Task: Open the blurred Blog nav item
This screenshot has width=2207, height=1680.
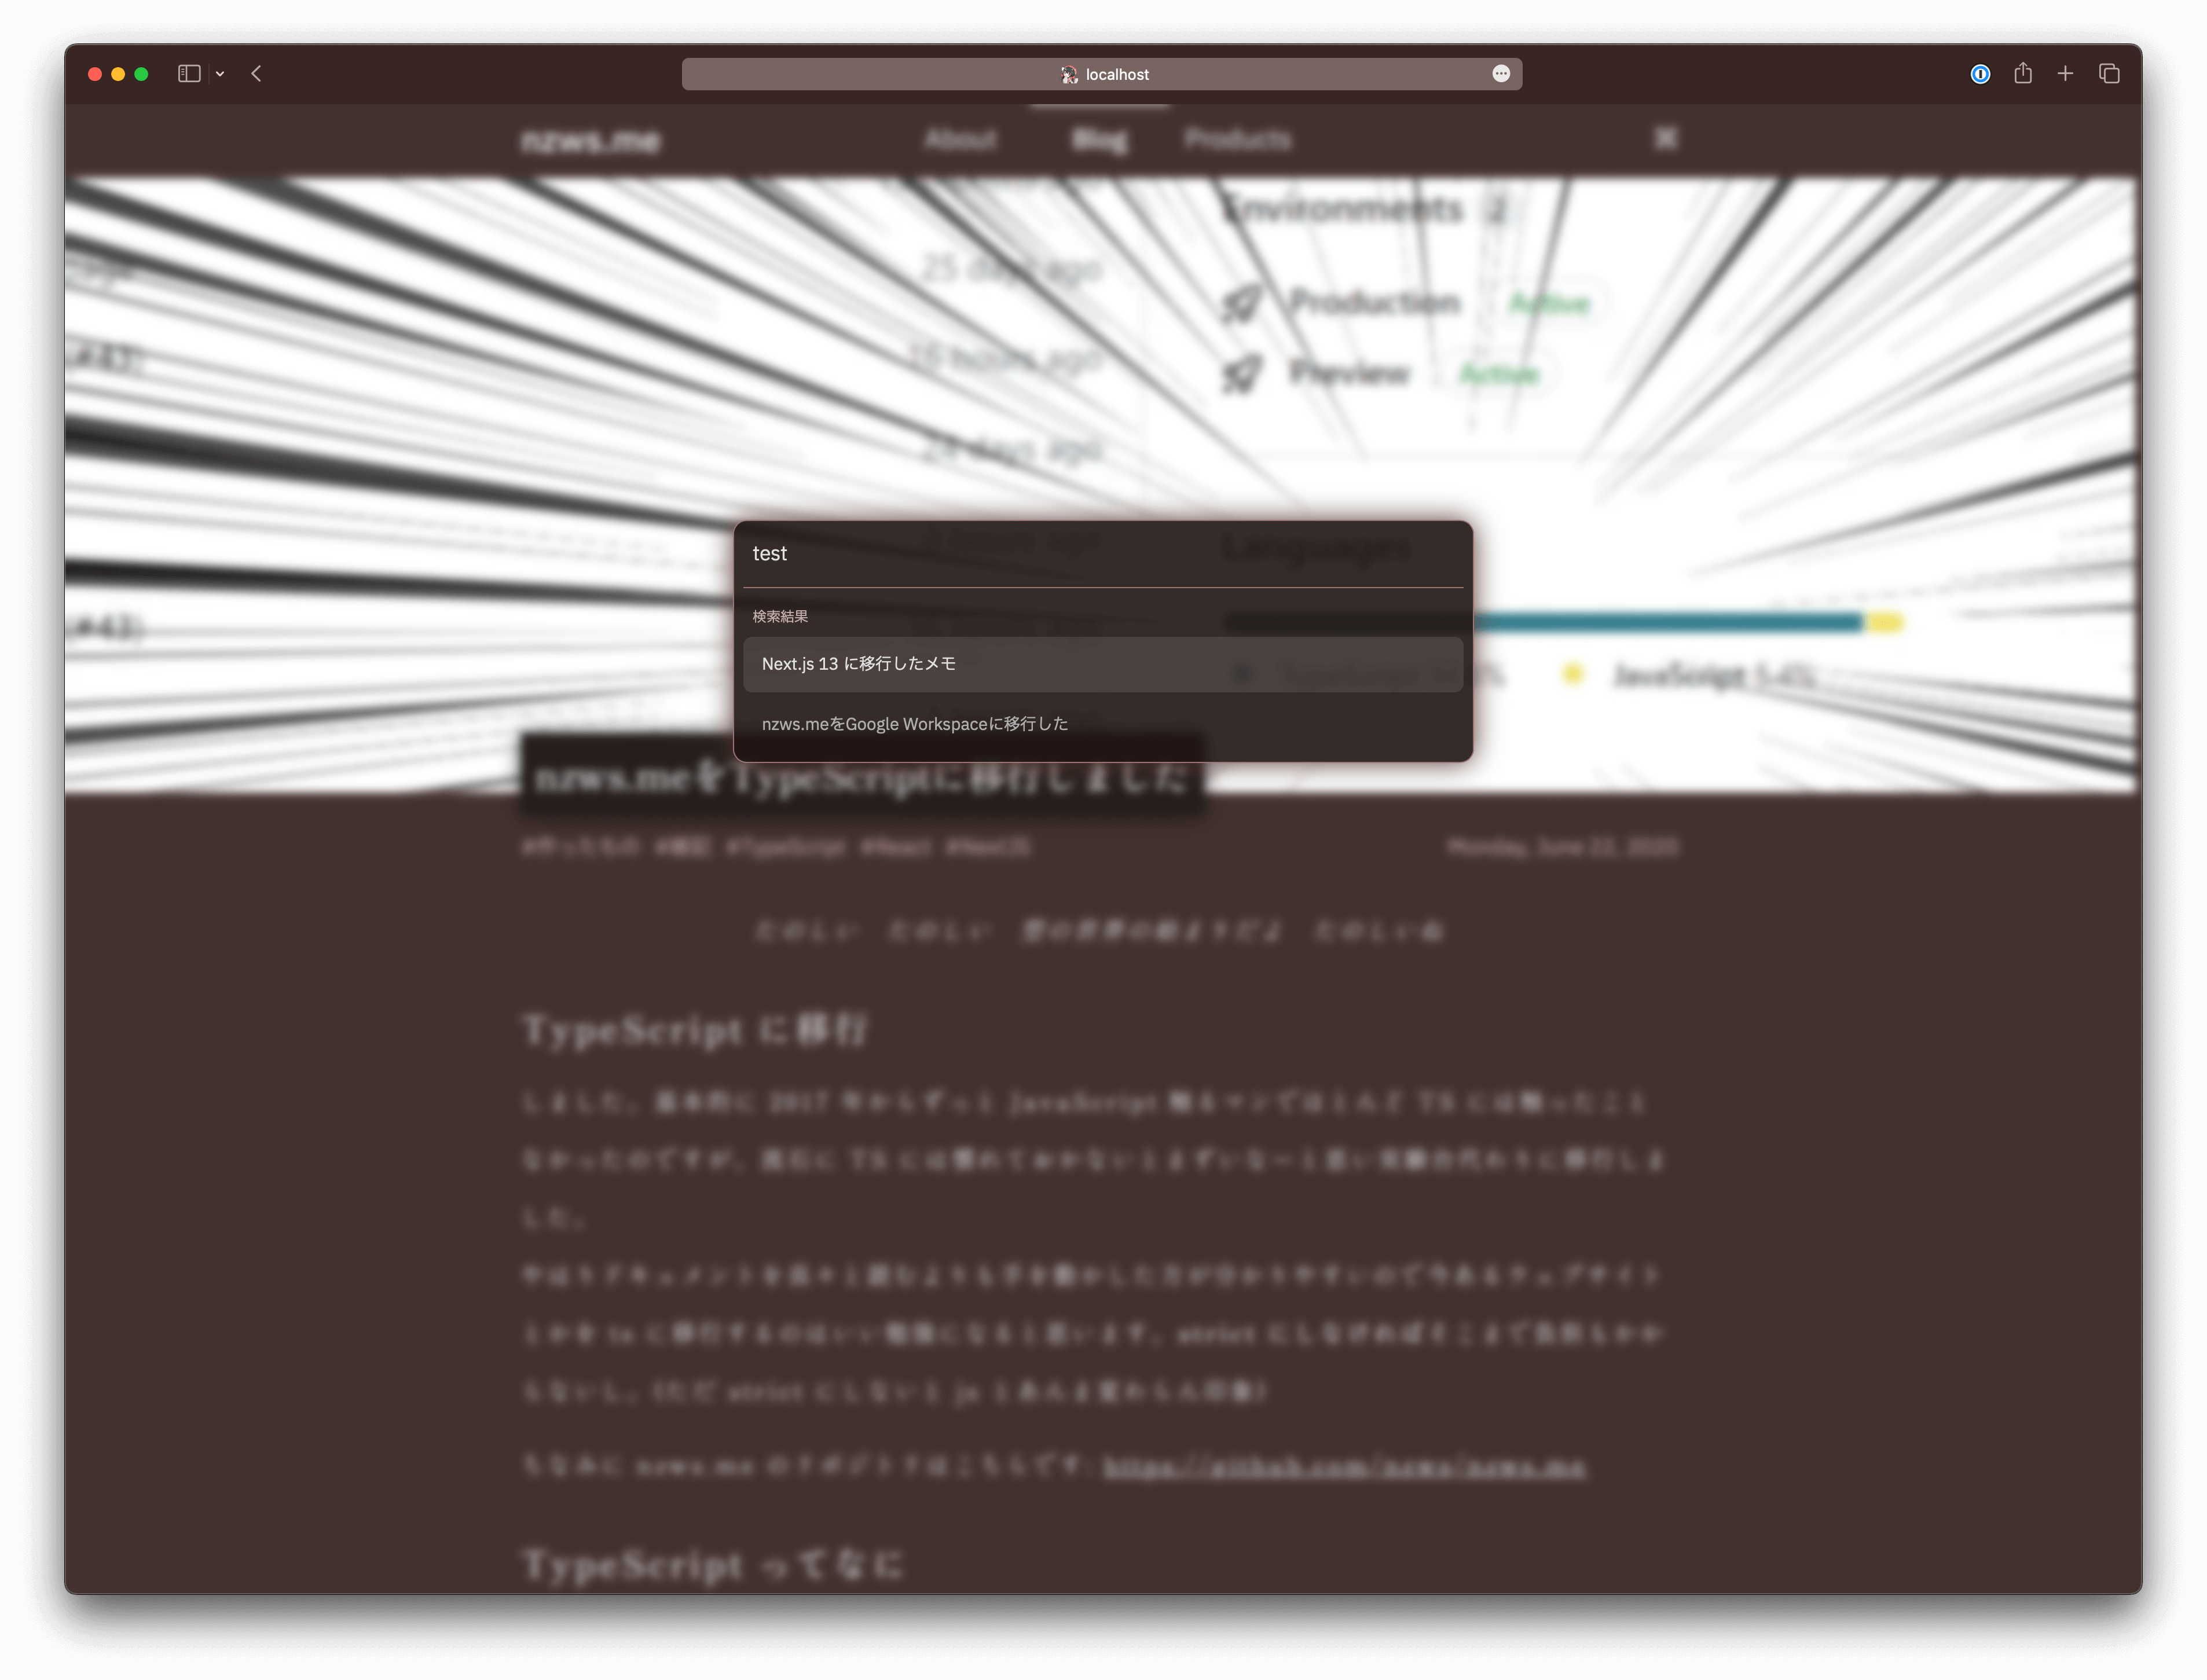Action: [x=1099, y=139]
